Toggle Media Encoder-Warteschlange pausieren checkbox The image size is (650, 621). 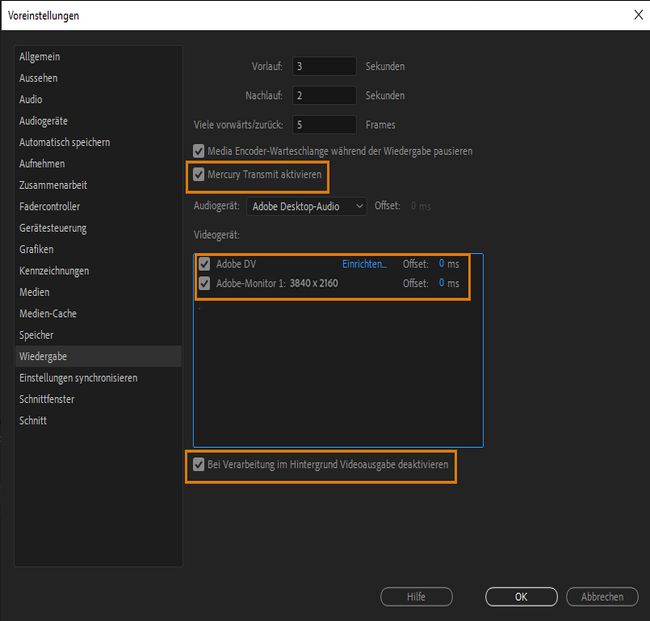click(199, 151)
